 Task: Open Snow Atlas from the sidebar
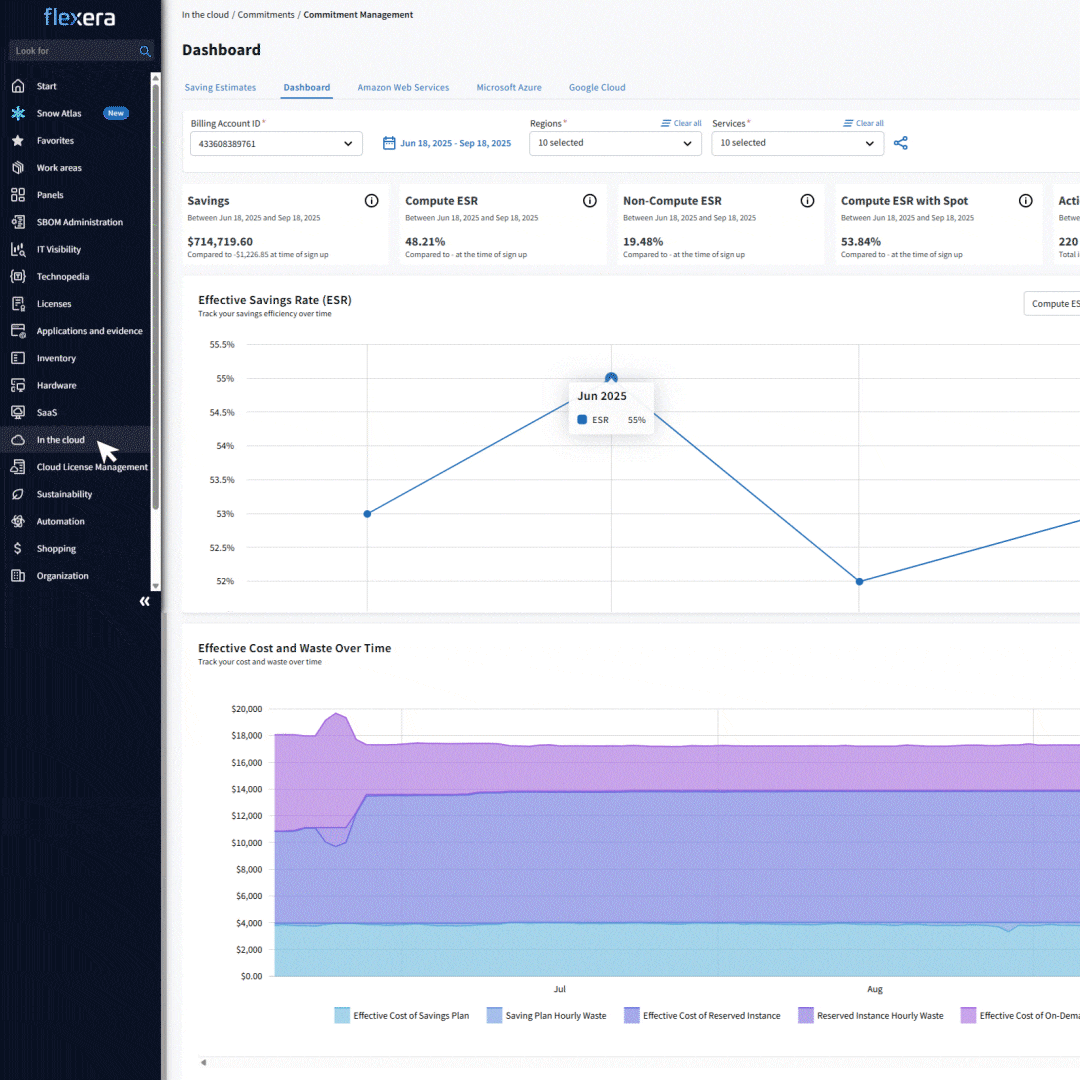(60, 113)
